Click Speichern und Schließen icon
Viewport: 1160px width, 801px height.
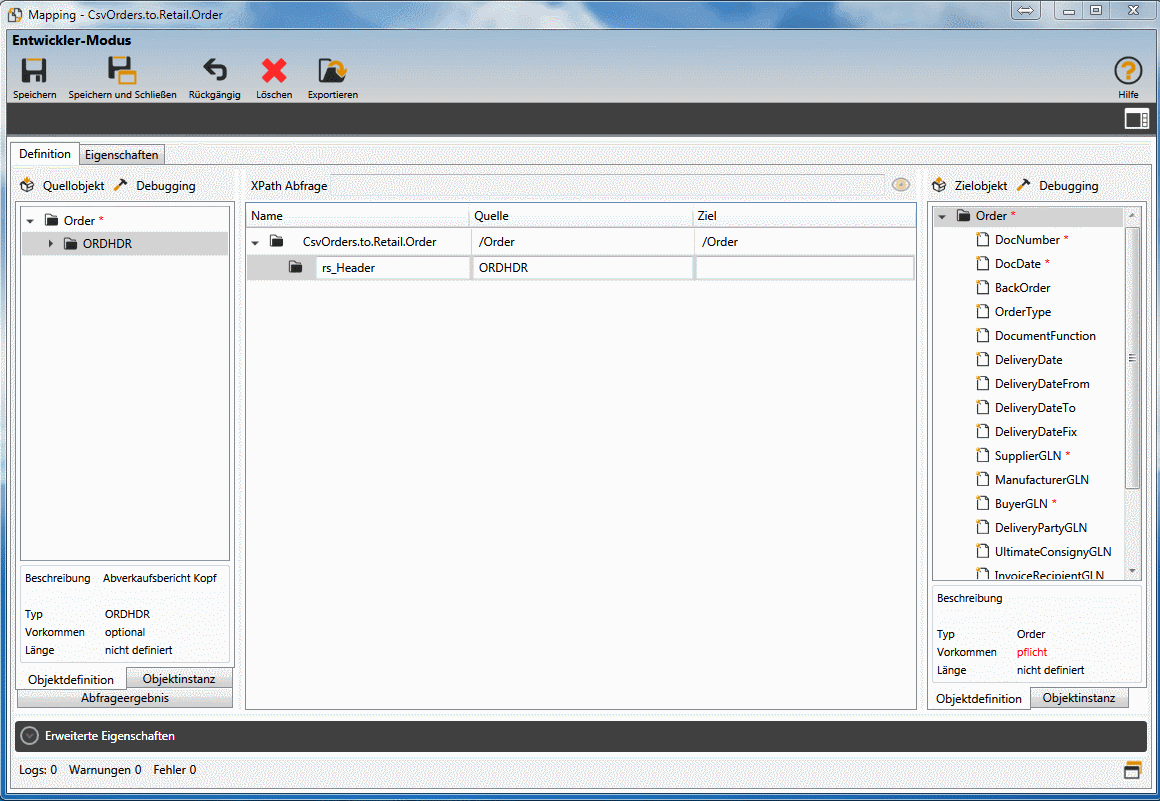click(x=122, y=71)
